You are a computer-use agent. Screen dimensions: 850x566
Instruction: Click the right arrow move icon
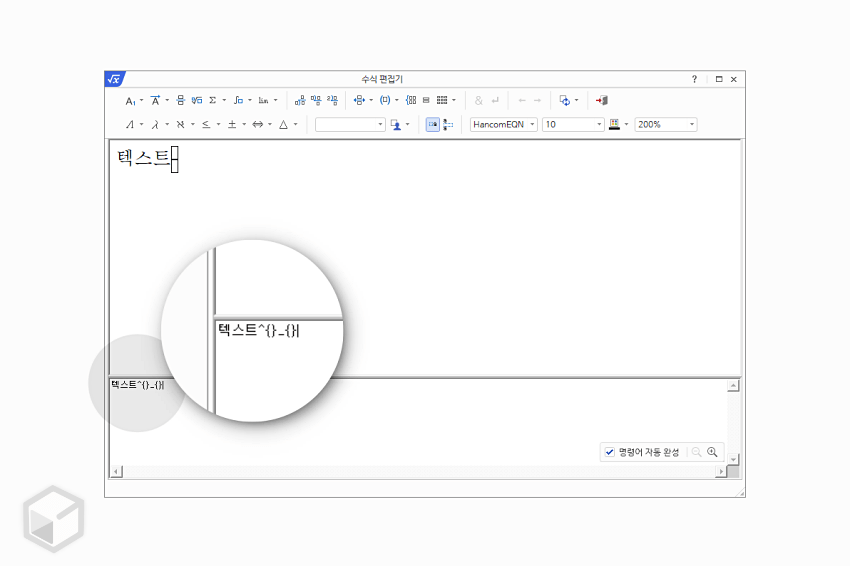click(x=537, y=100)
